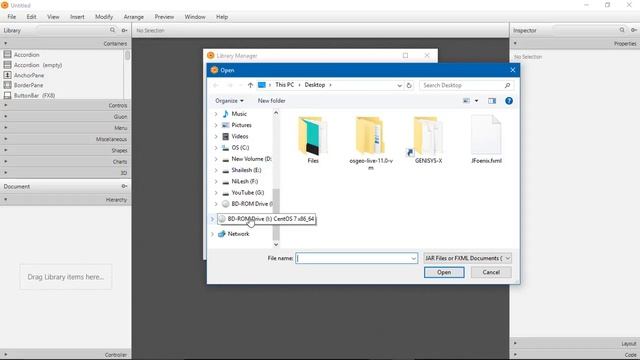Expand the Charts library section
This screenshot has width=640, height=360.
(x=65, y=162)
